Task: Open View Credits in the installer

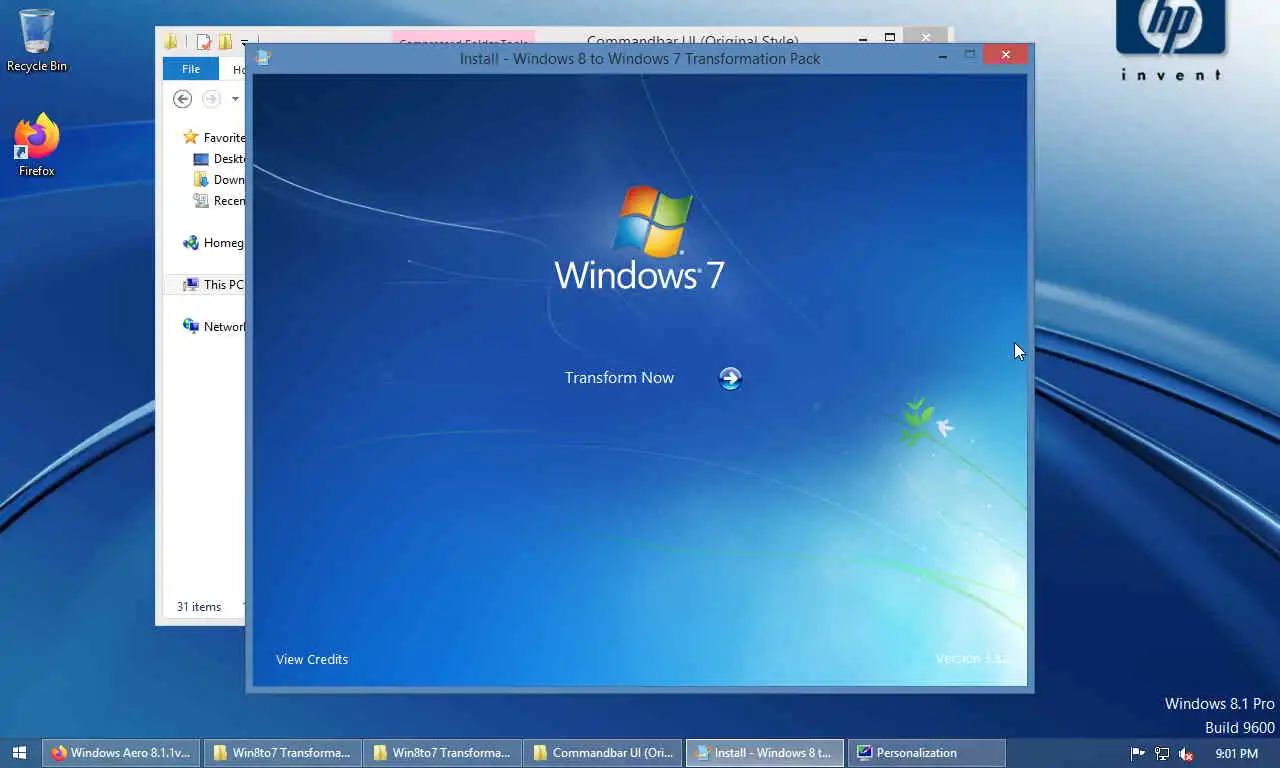Action: click(x=312, y=659)
